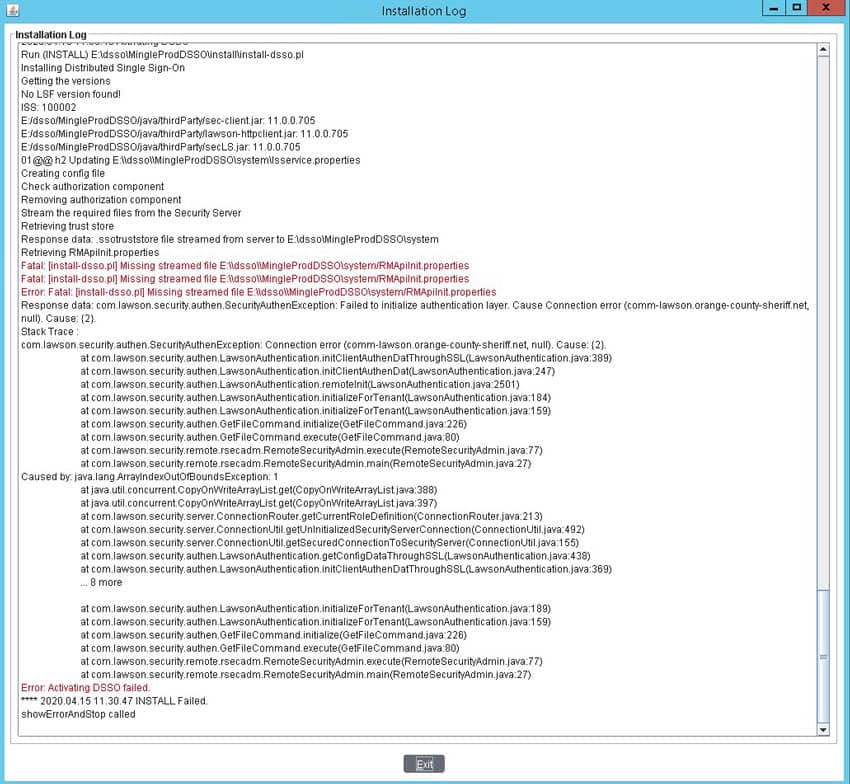
Task: Click the vertical scrollbar thumb
Action: [x=823, y=657]
